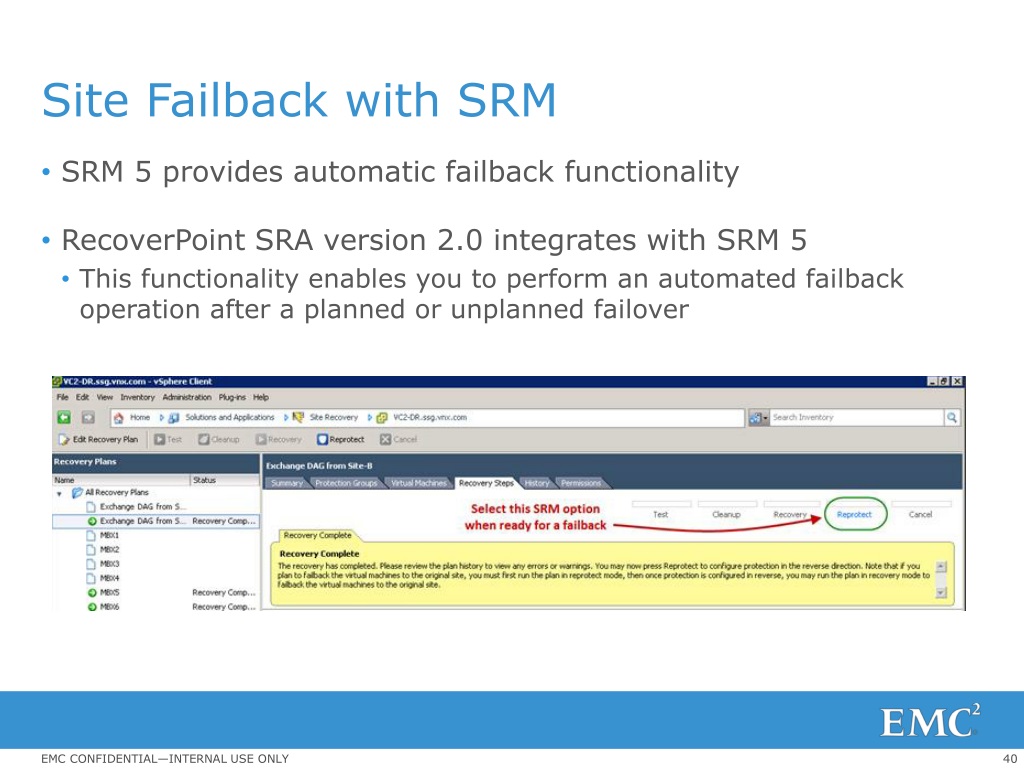Select Exchange DAG plan without status
The image size is (1024, 768).
pyautogui.click(x=137, y=507)
